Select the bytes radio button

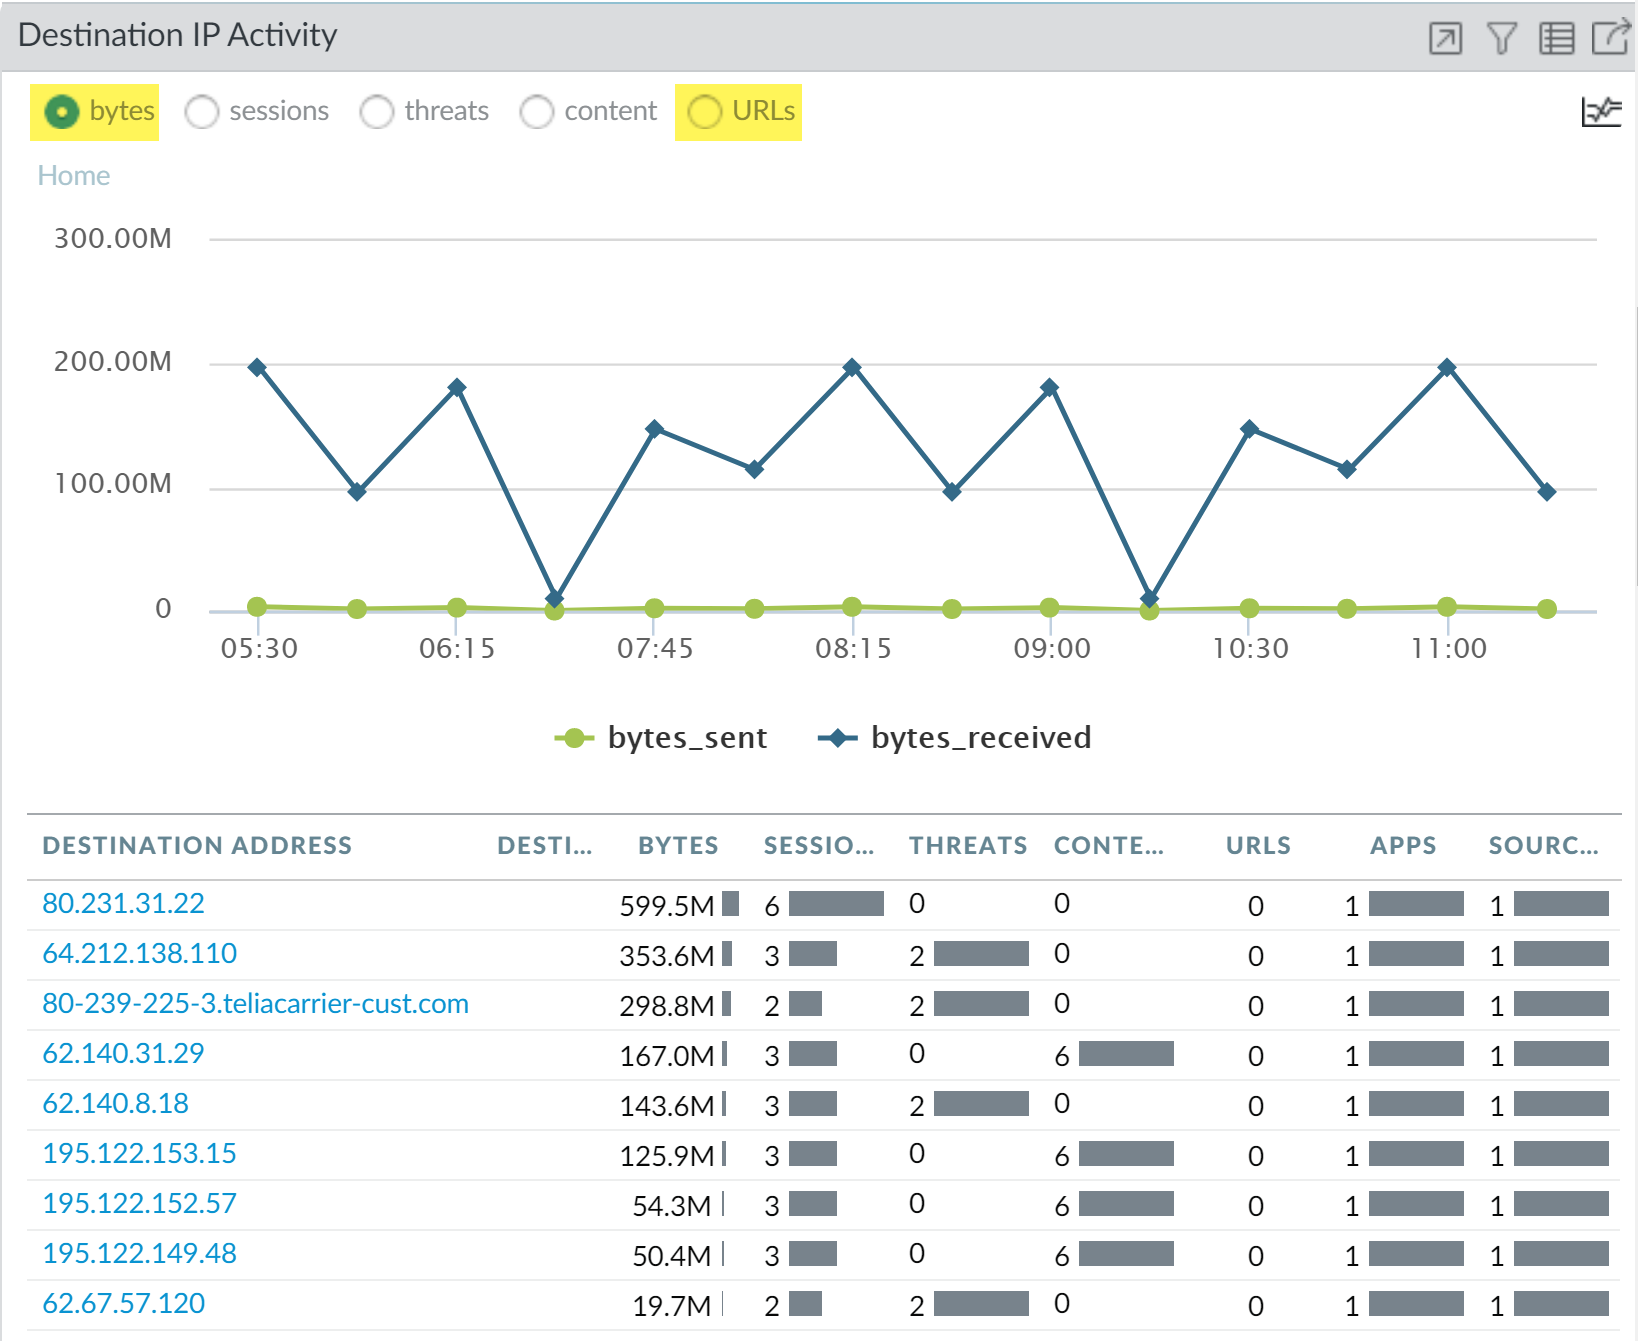[62, 112]
